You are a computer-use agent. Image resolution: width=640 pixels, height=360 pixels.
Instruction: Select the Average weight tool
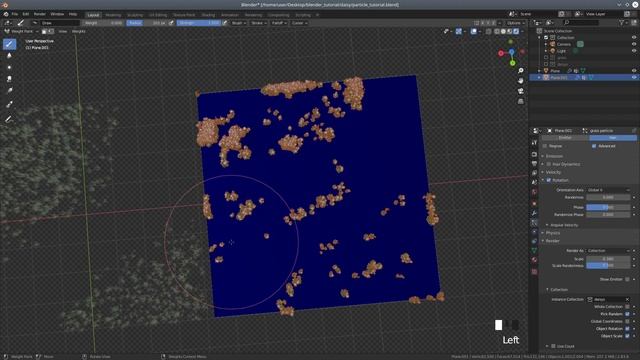pos(9,67)
